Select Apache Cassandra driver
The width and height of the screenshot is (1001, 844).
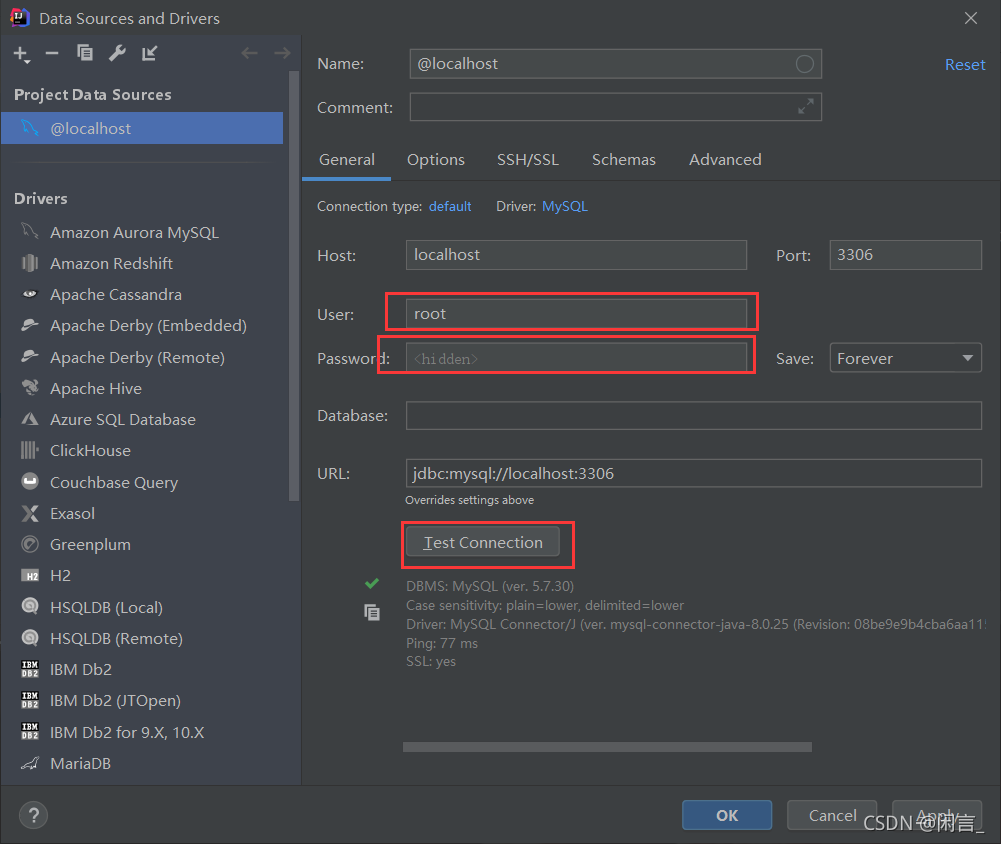click(x=116, y=294)
